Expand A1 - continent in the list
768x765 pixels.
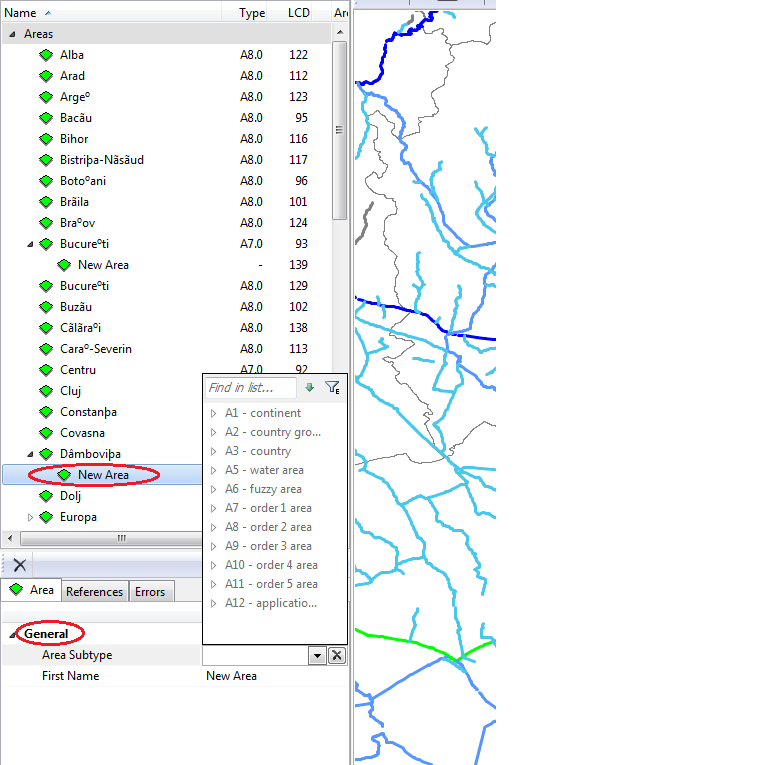[213, 413]
